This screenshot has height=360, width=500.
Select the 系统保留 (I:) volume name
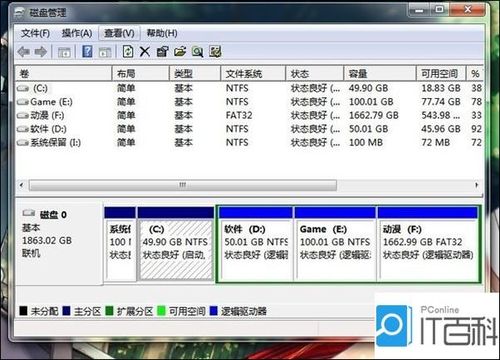(56, 143)
